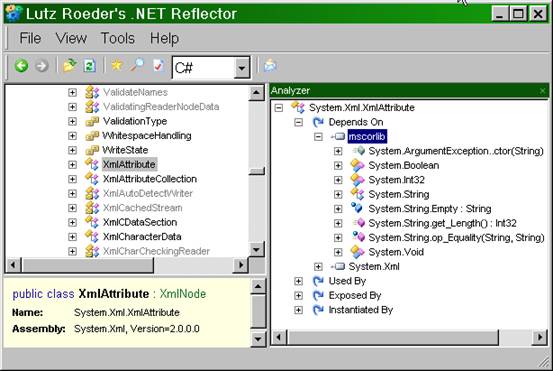Select XmlCharCheckingReader class
This screenshot has height=371, width=553.
pyautogui.click(x=156, y=251)
